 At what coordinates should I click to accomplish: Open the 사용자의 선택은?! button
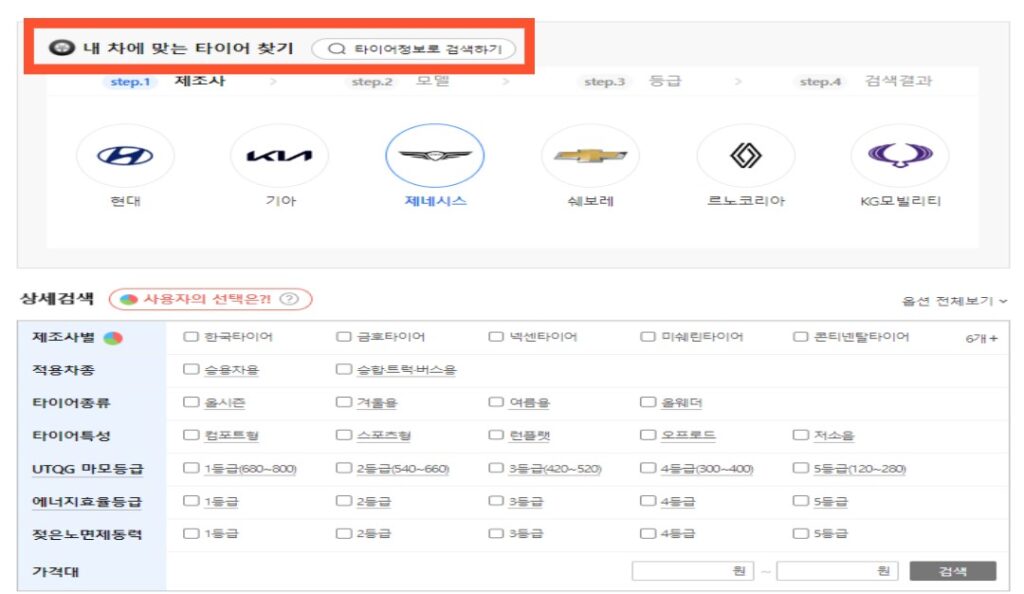(x=210, y=299)
